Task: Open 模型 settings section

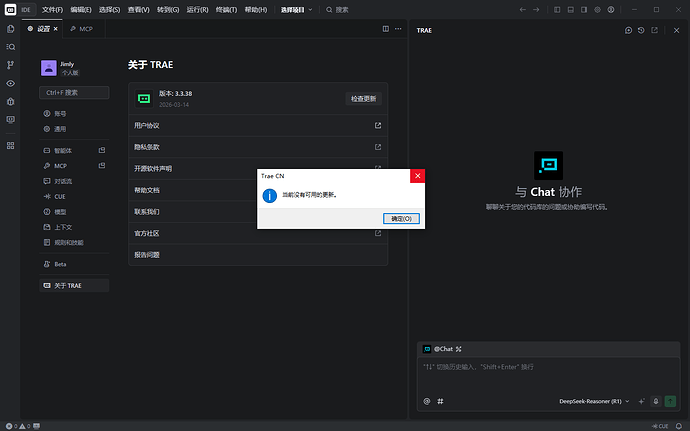Action: pyautogui.click(x=74, y=212)
